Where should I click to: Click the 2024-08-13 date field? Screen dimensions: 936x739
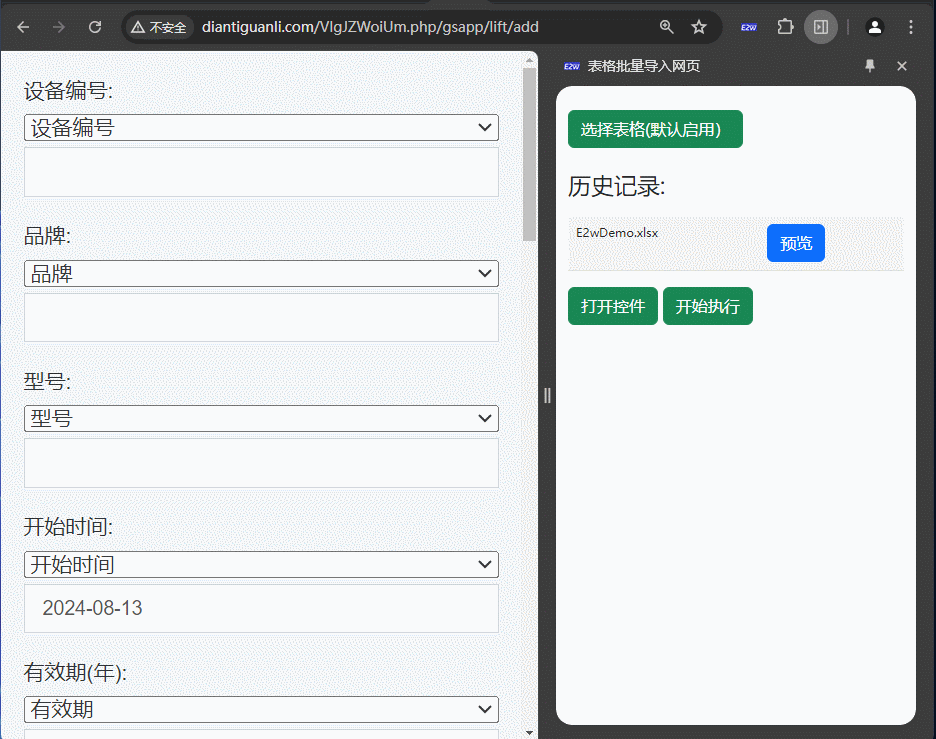pos(261,608)
